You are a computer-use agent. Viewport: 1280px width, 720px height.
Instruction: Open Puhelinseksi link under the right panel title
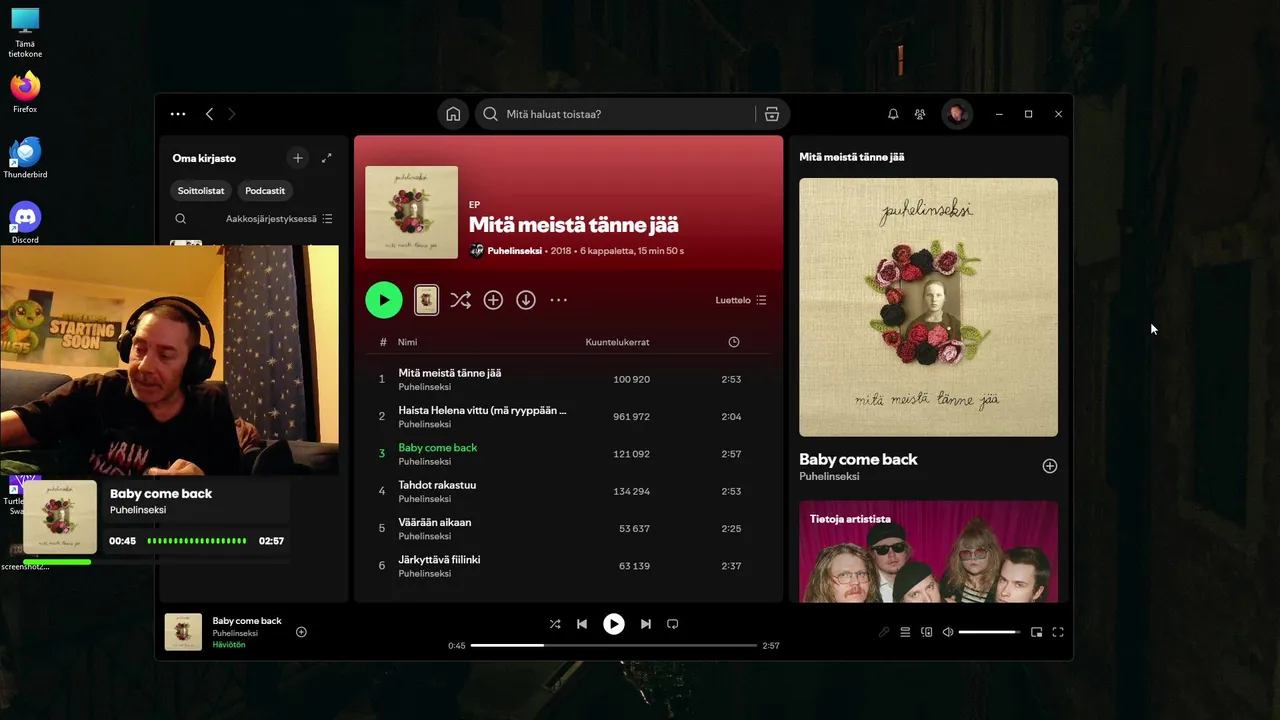click(x=829, y=477)
